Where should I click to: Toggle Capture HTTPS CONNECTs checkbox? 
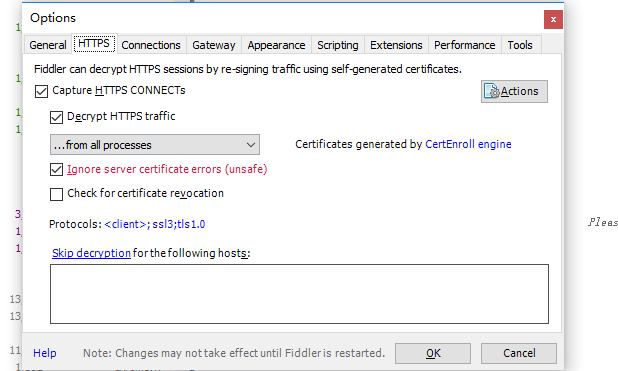coord(41,91)
